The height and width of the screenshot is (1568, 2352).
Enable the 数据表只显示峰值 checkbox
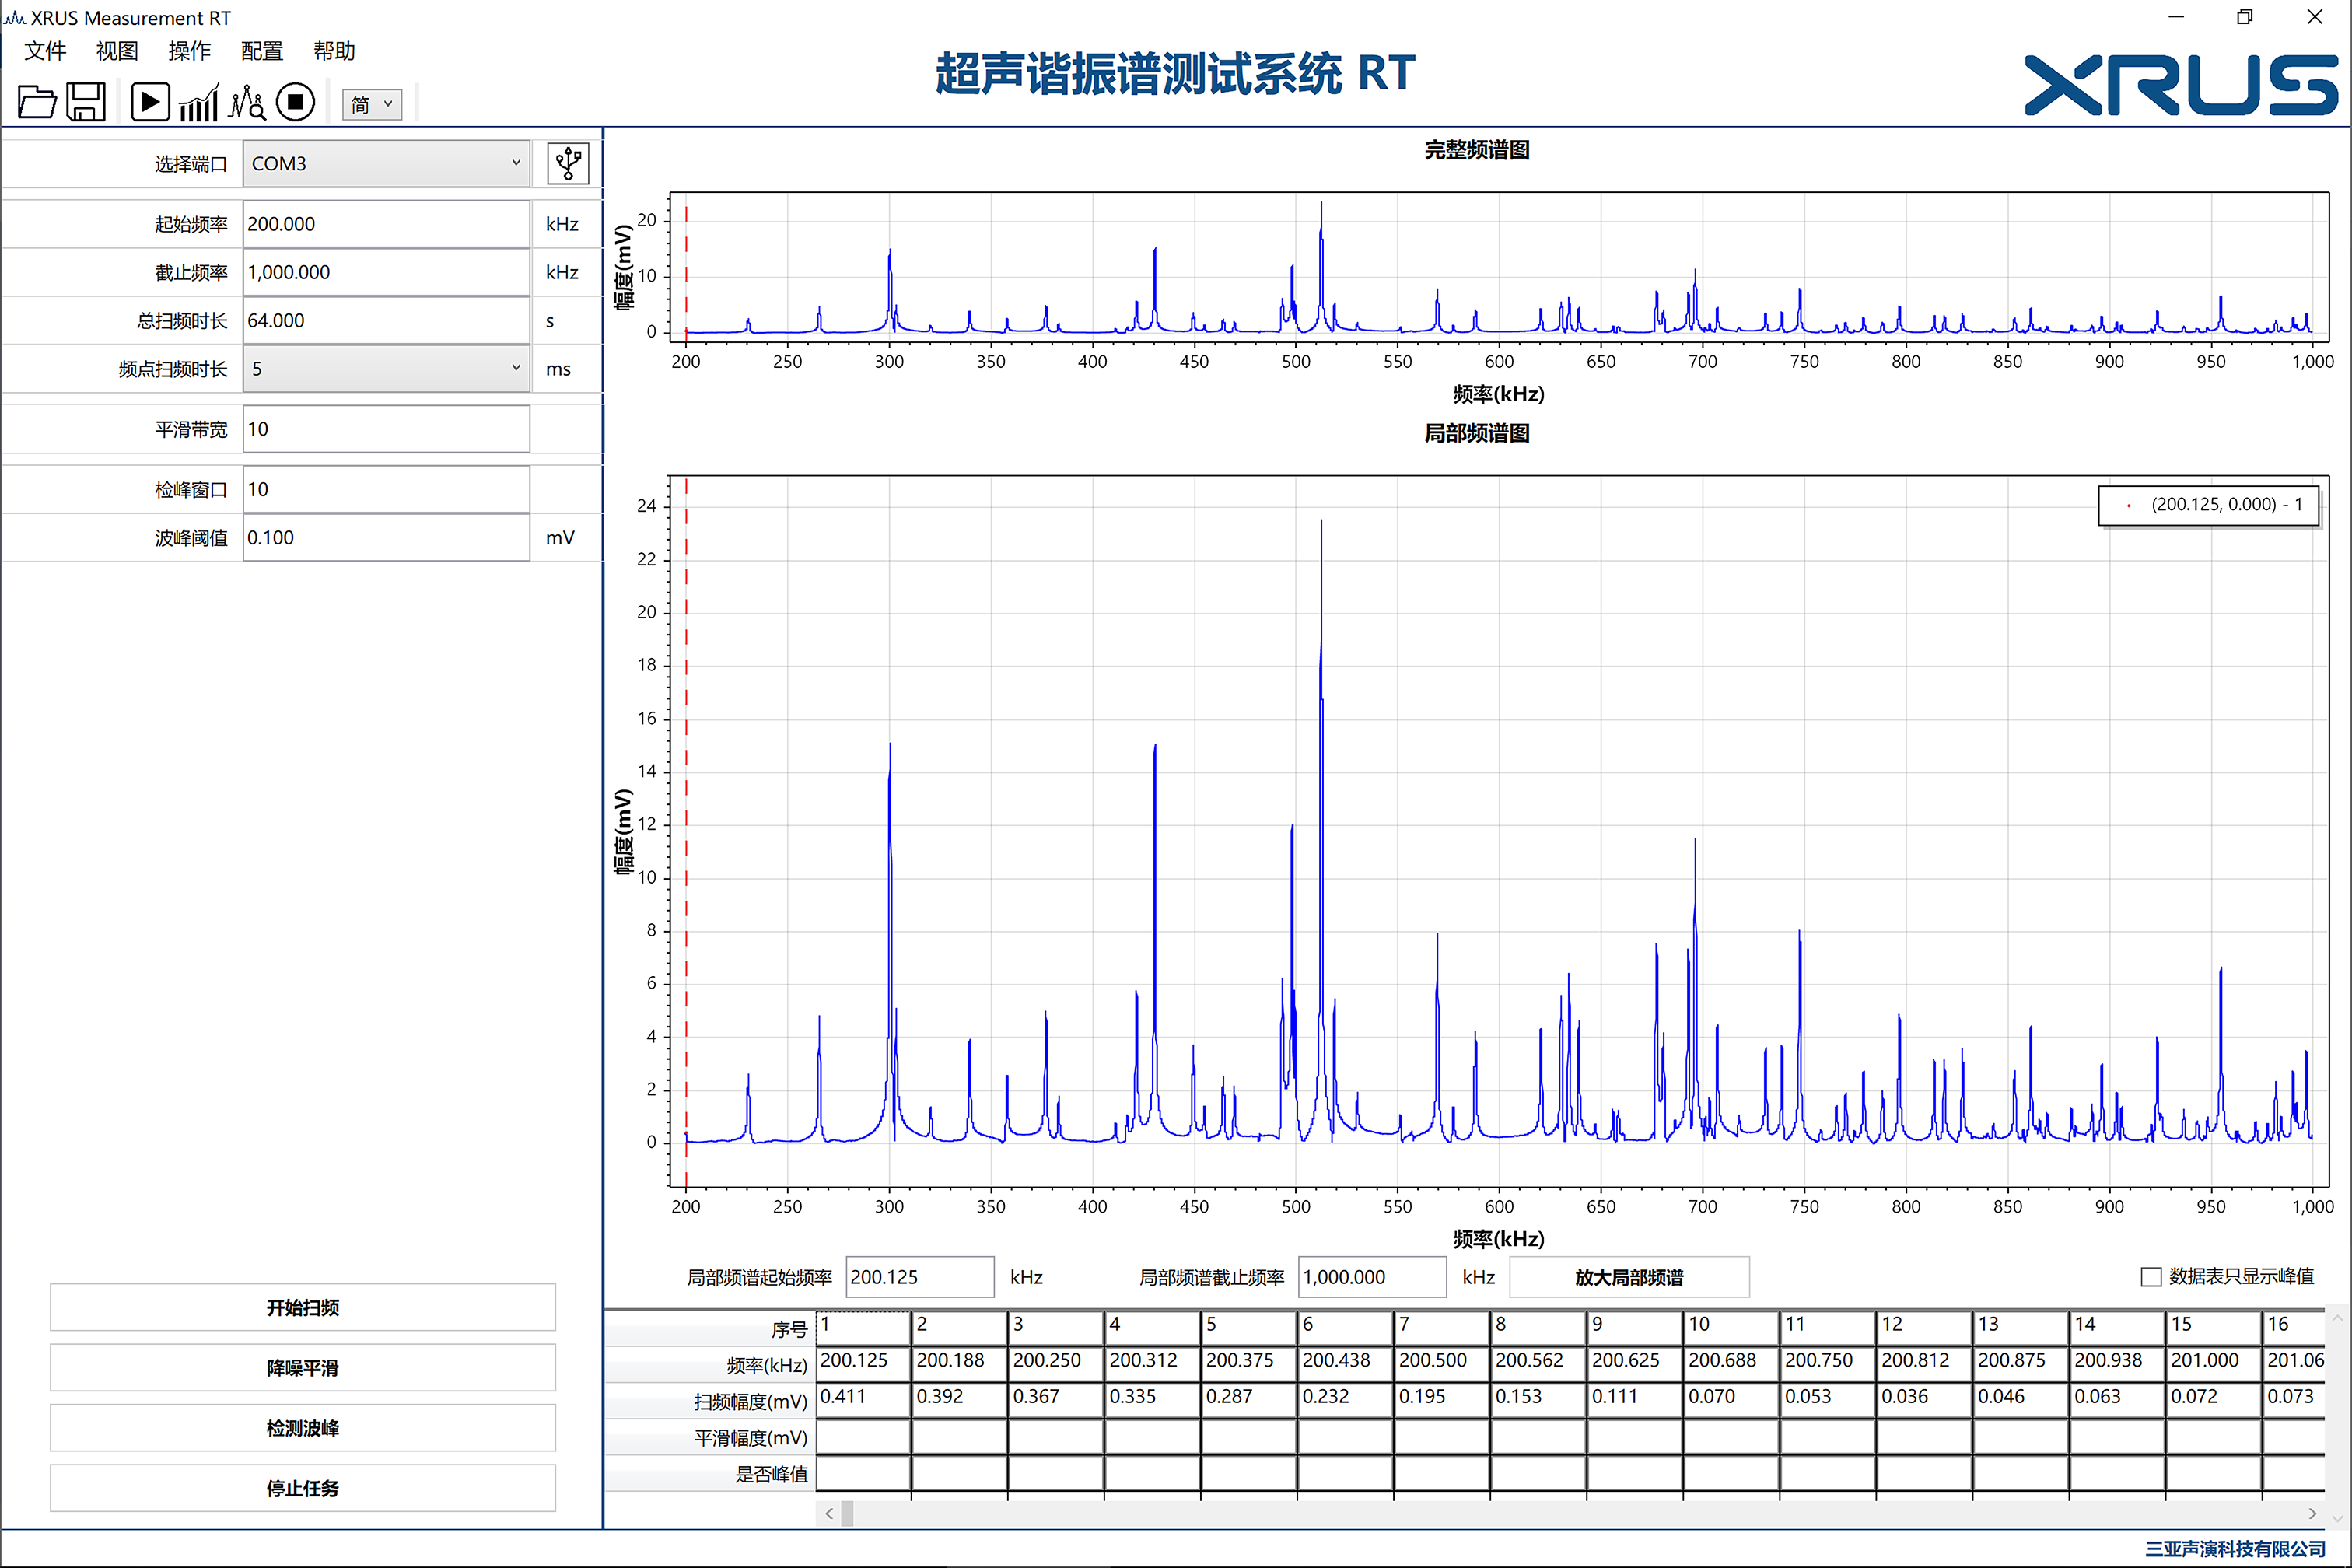pos(2151,1277)
